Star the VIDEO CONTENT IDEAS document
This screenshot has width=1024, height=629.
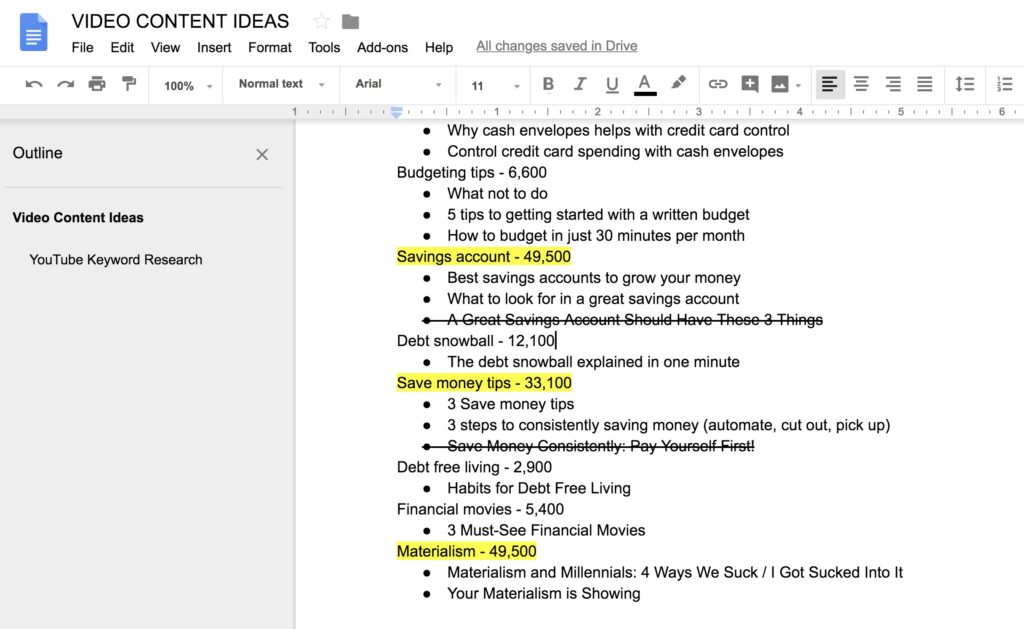tap(321, 22)
